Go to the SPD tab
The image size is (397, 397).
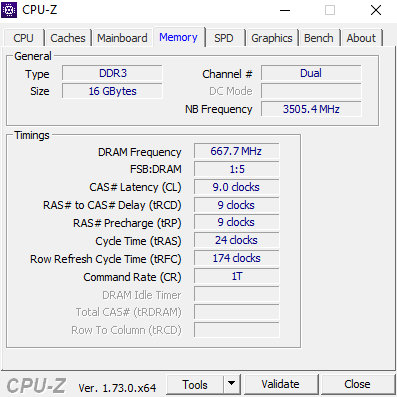[224, 38]
